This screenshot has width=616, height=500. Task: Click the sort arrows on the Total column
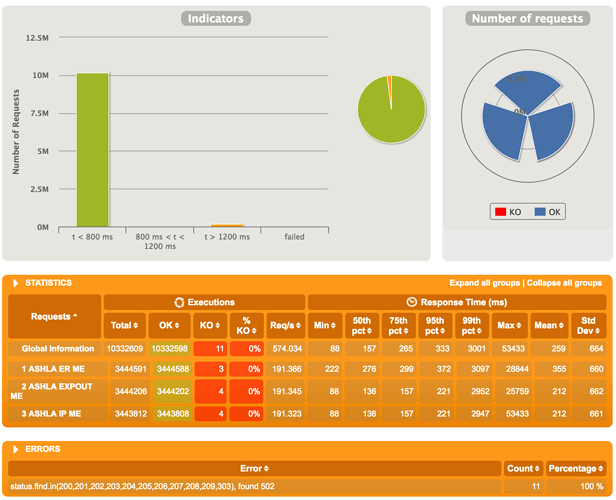coord(136,325)
